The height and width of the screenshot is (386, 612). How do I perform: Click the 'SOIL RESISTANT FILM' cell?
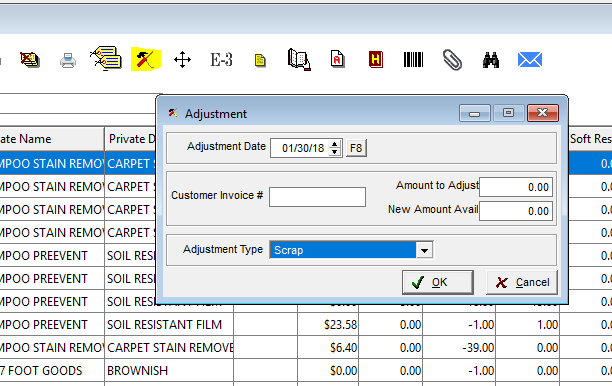point(169,324)
